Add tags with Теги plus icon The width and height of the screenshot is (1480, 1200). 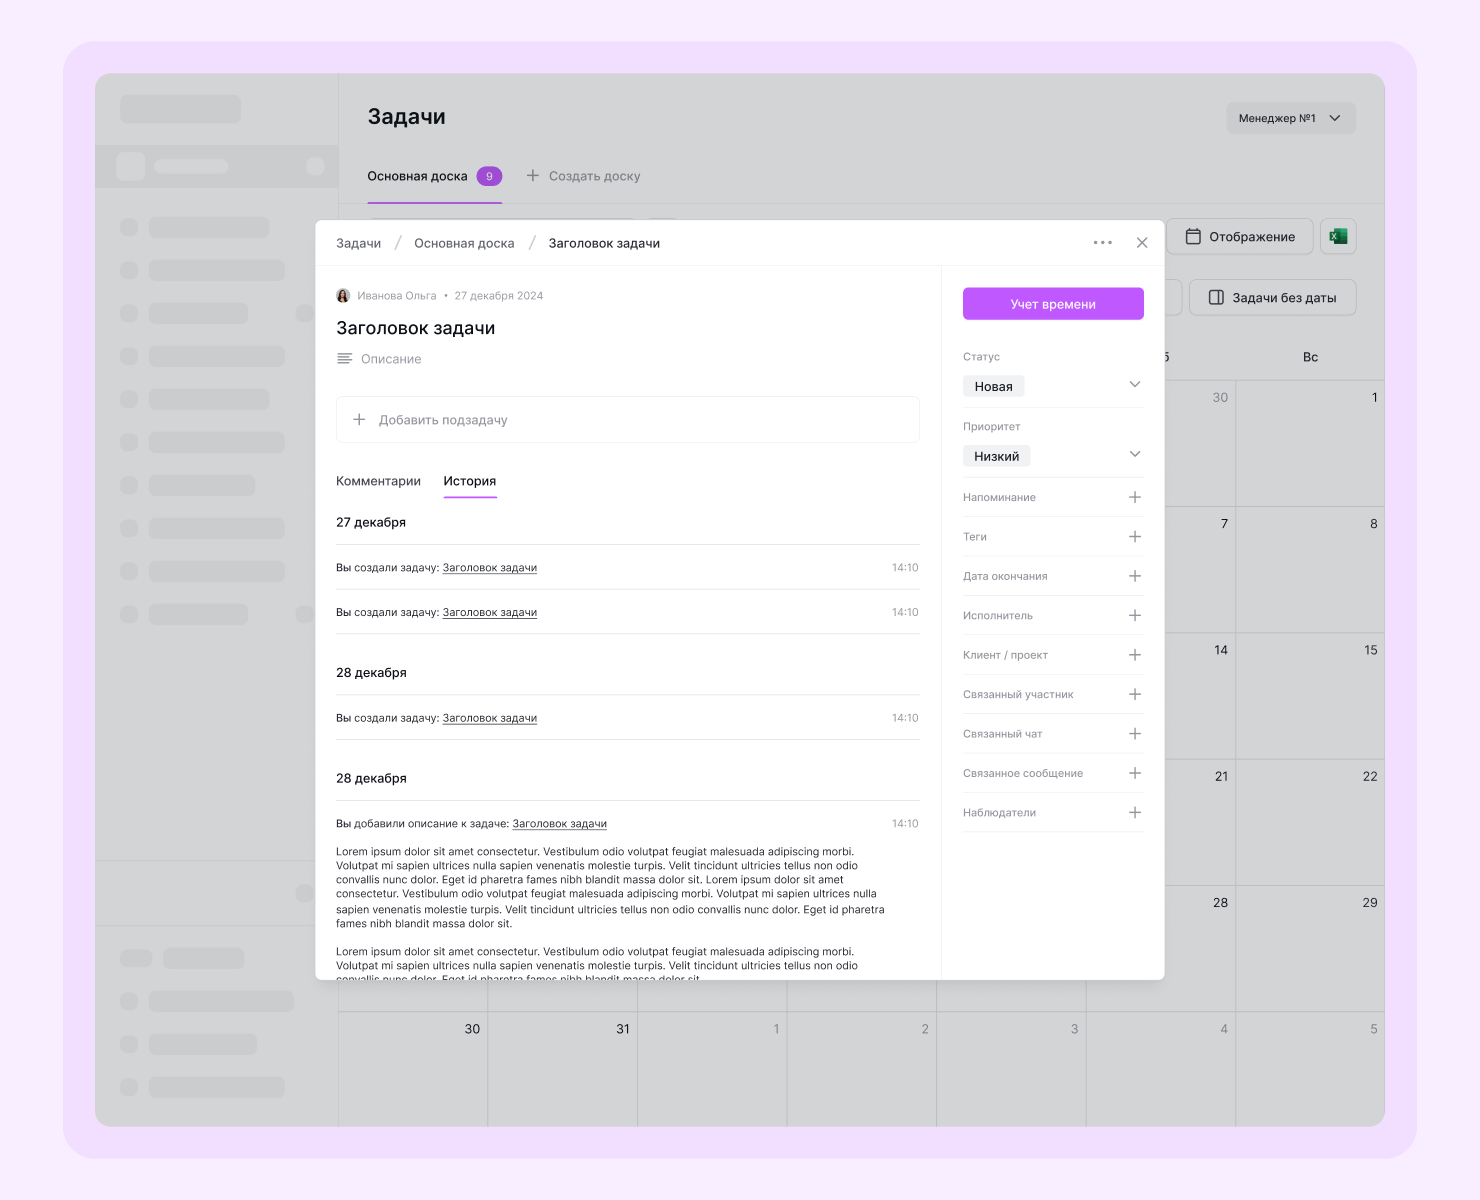pyautogui.click(x=1135, y=537)
